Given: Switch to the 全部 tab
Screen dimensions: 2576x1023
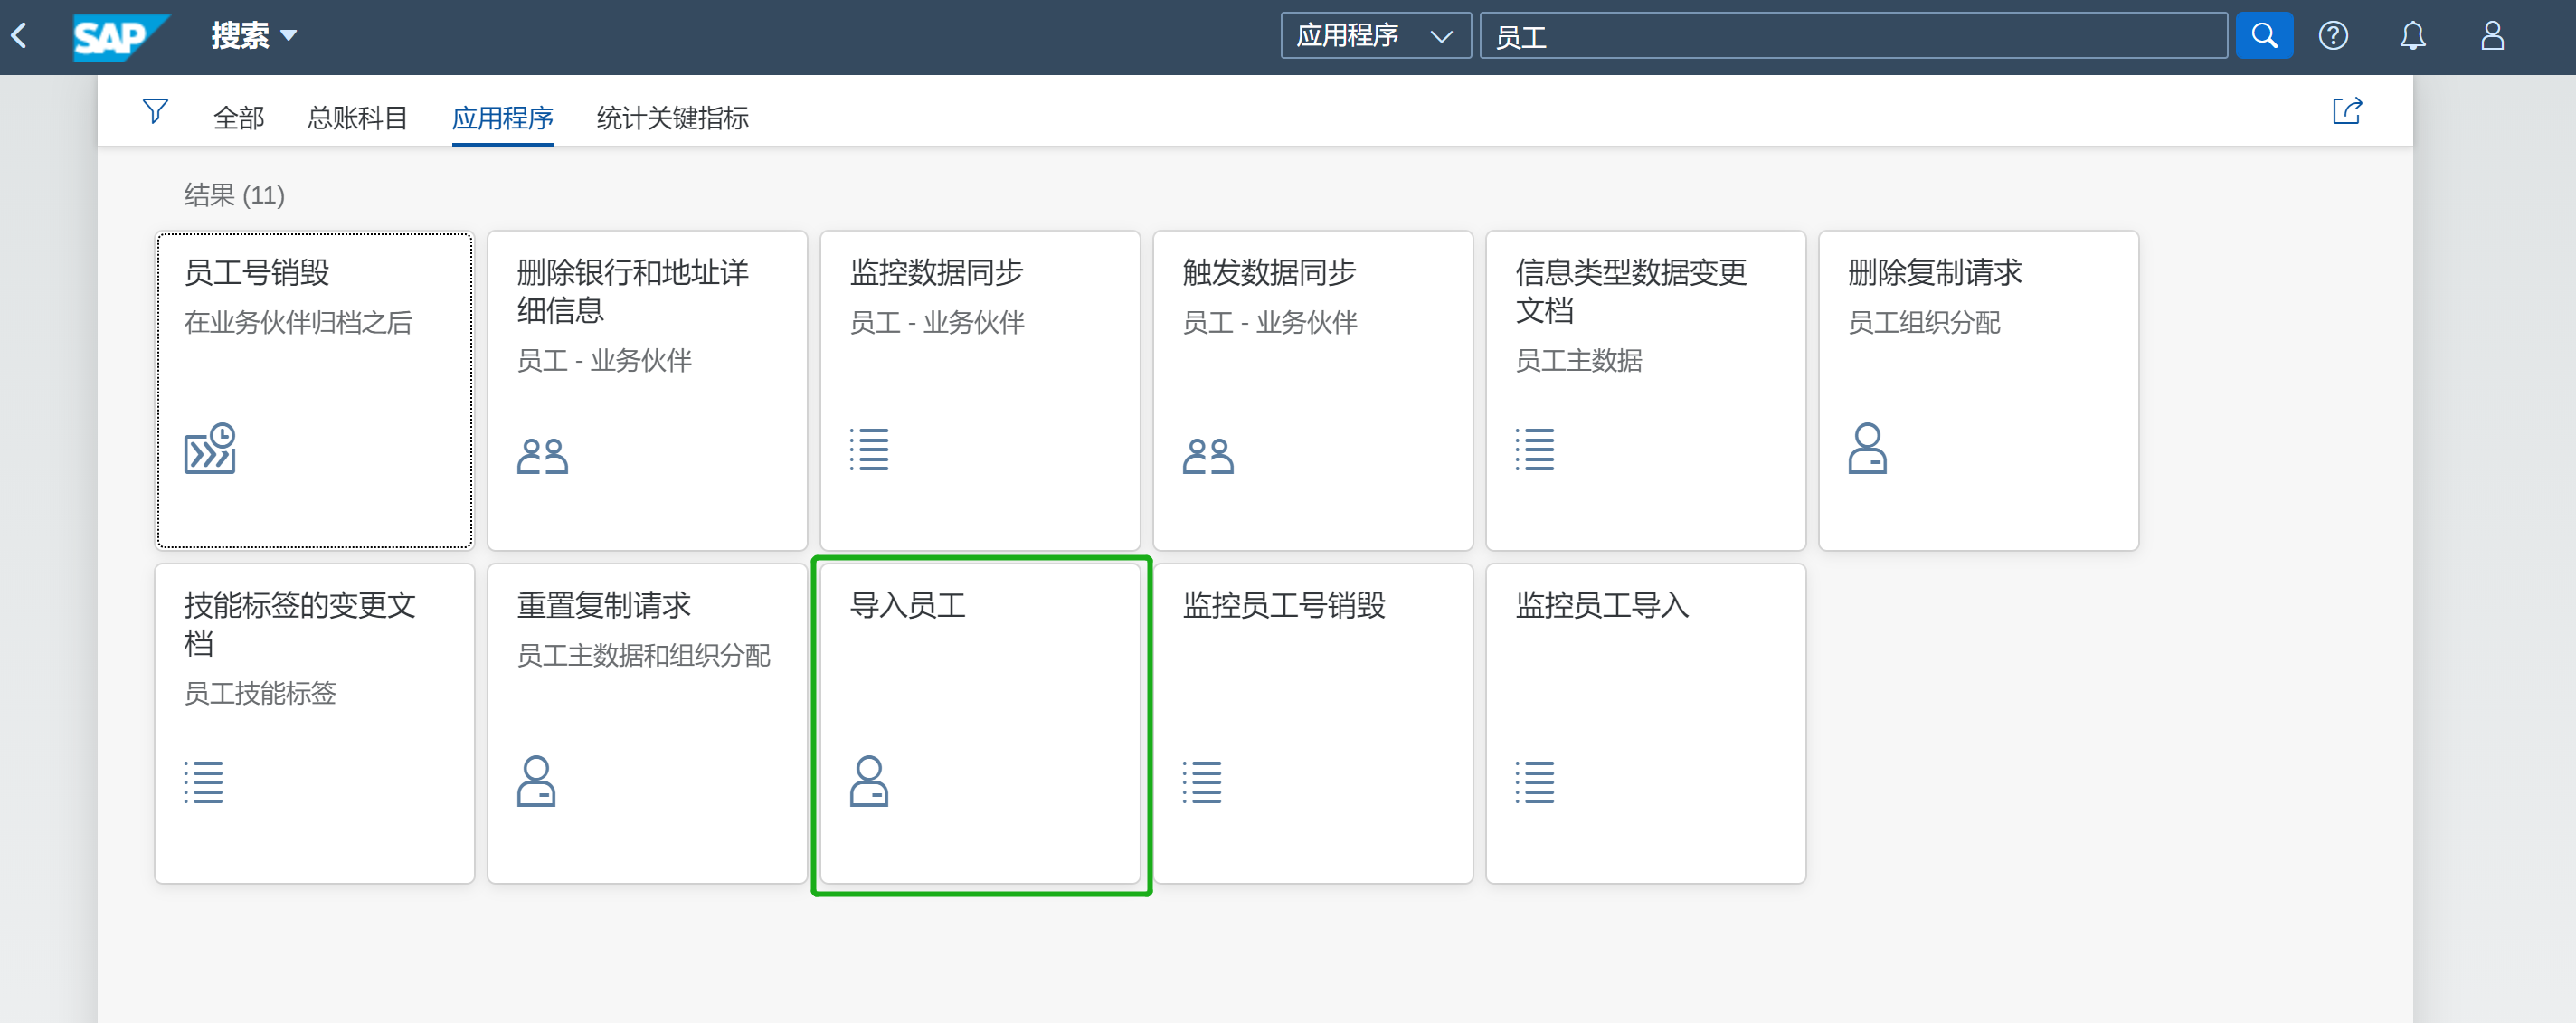Looking at the screenshot, I should (x=237, y=118).
